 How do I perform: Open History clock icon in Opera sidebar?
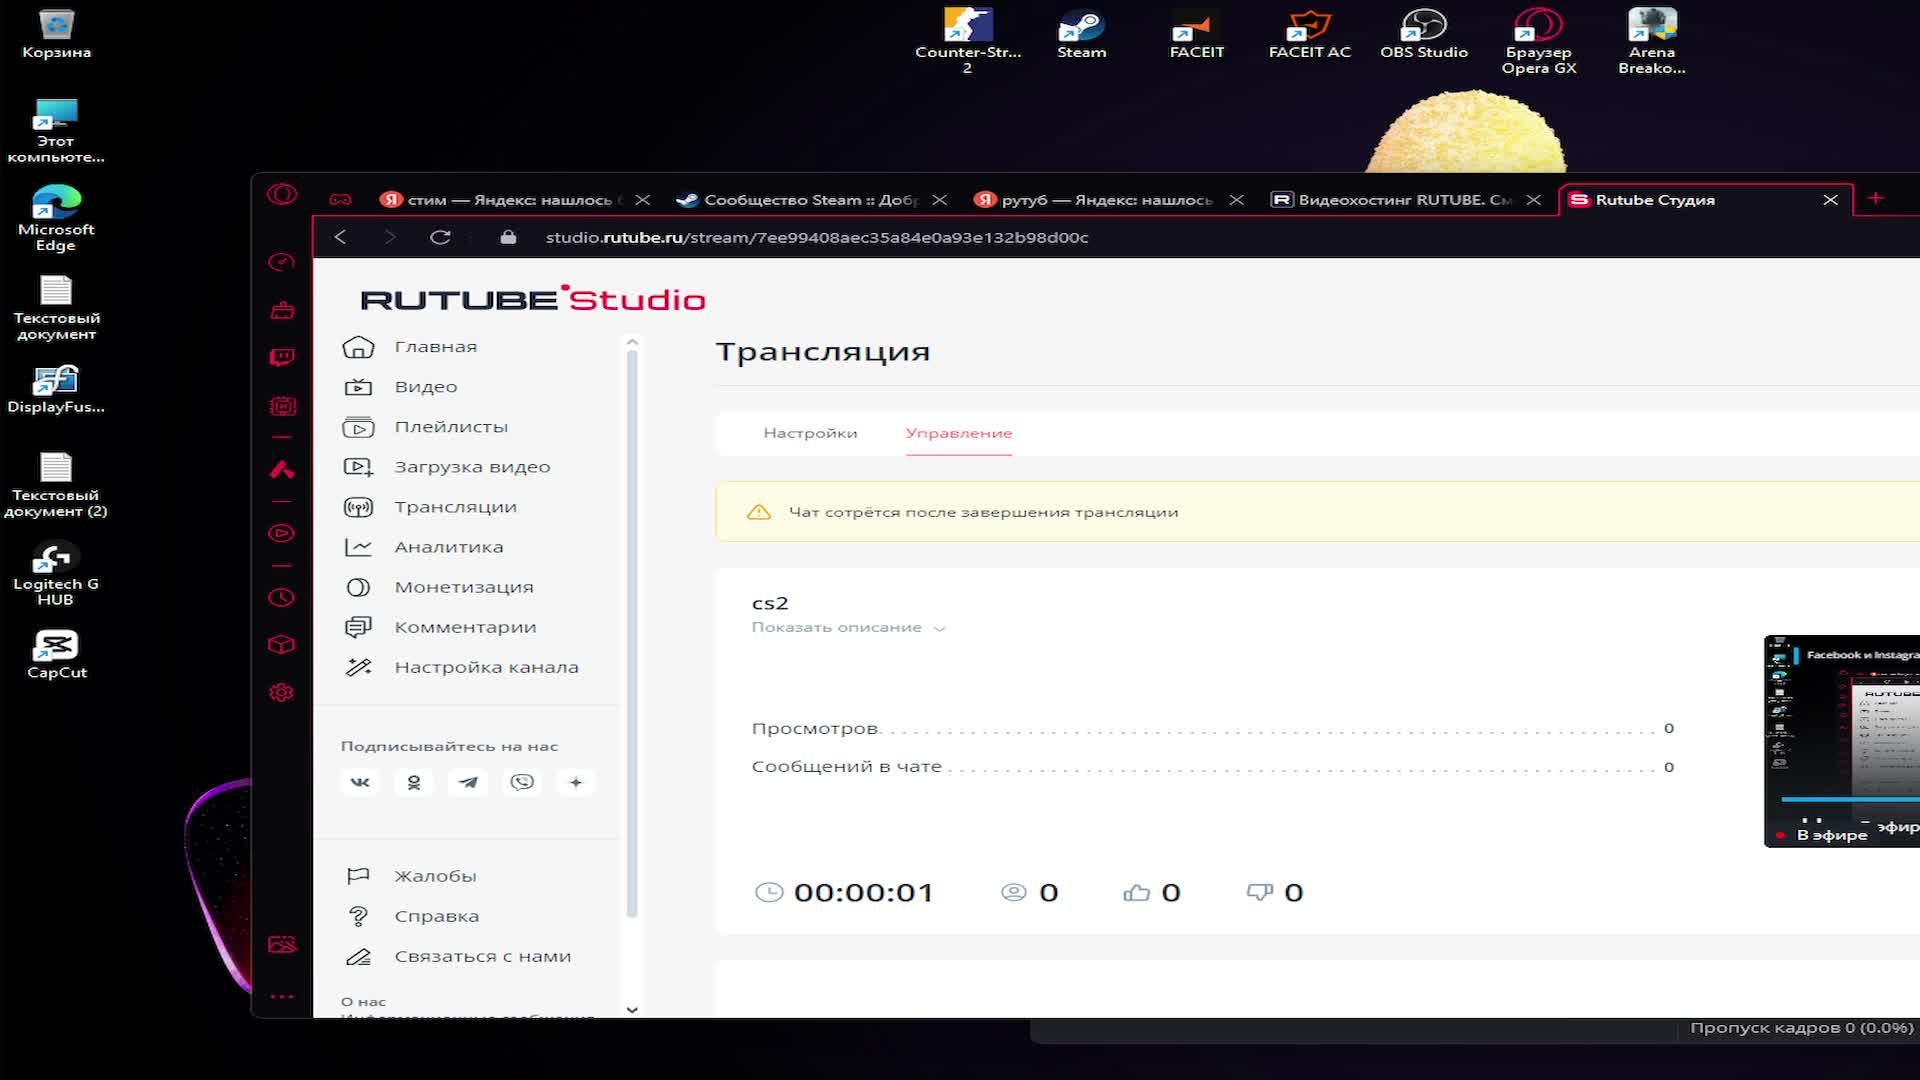click(x=282, y=597)
